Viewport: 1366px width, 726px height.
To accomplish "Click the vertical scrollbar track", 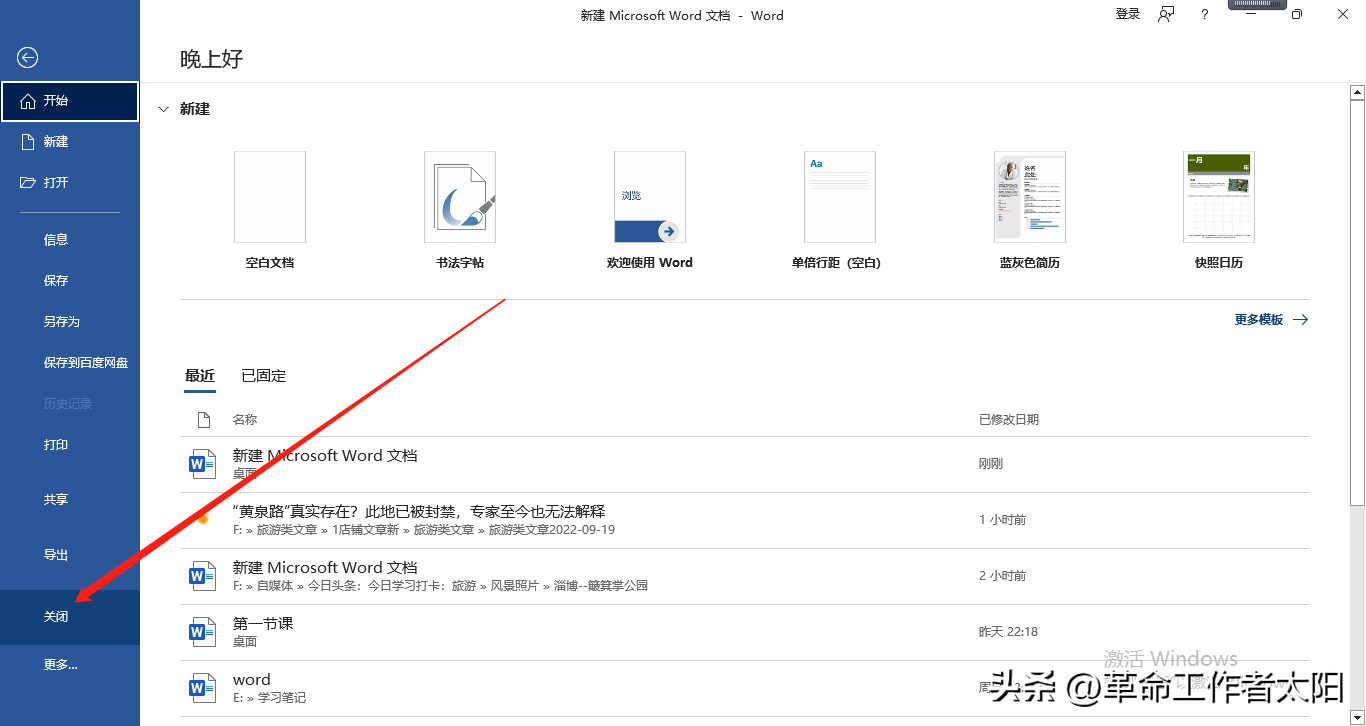I will click(x=1357, y=610).
